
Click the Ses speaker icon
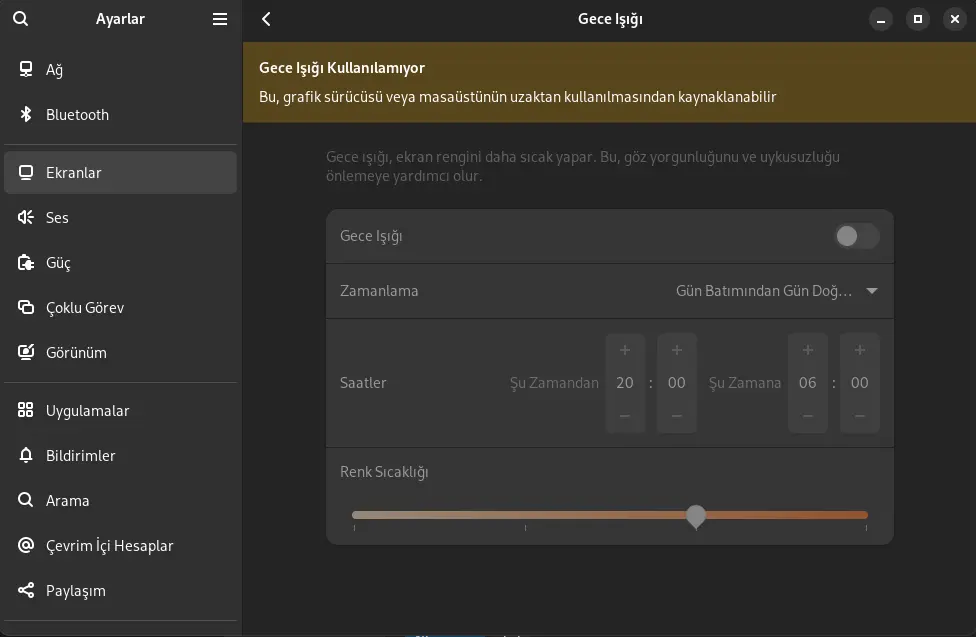(26, 217)
